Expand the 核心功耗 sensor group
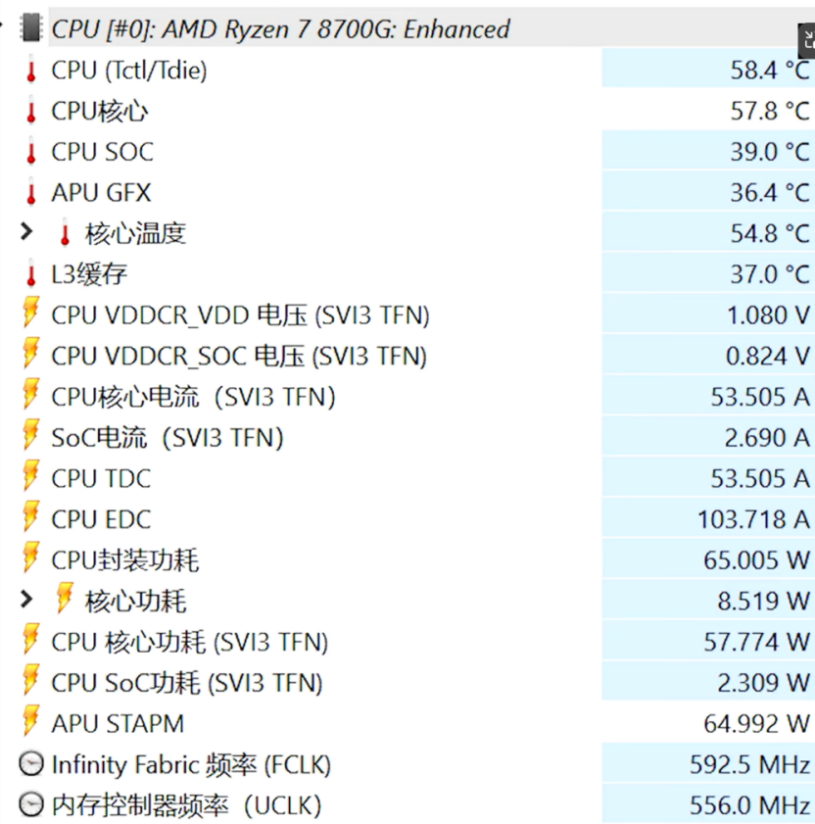Viewport: 815px width, 824px height. pyautogui.click(x=26, y=599)
